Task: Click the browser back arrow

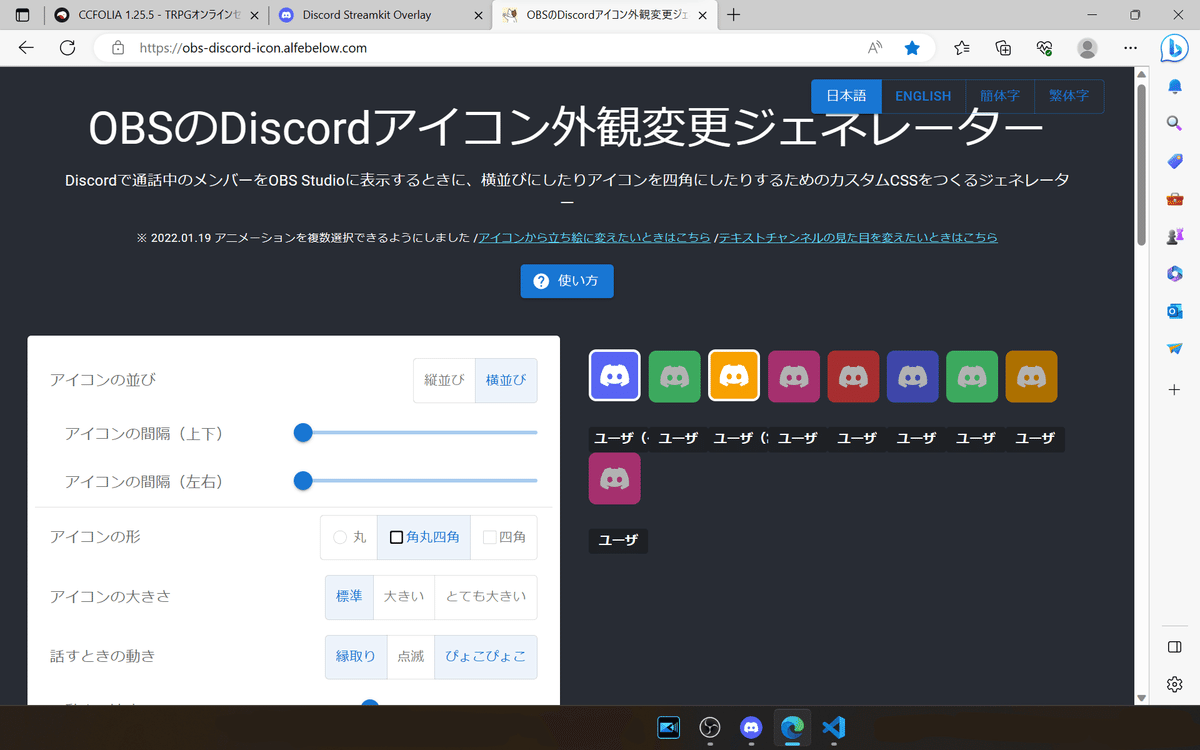Action: pyautogui.click(x=26, y=47)
